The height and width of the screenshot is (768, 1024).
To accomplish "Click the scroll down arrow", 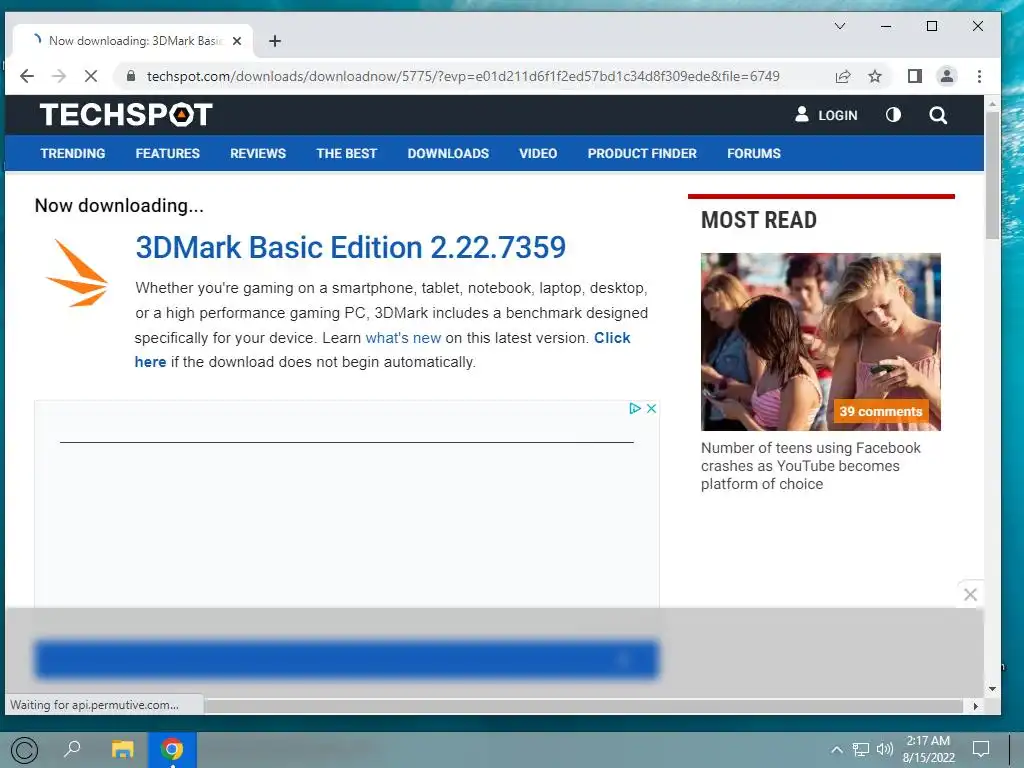I will [992, 688].
